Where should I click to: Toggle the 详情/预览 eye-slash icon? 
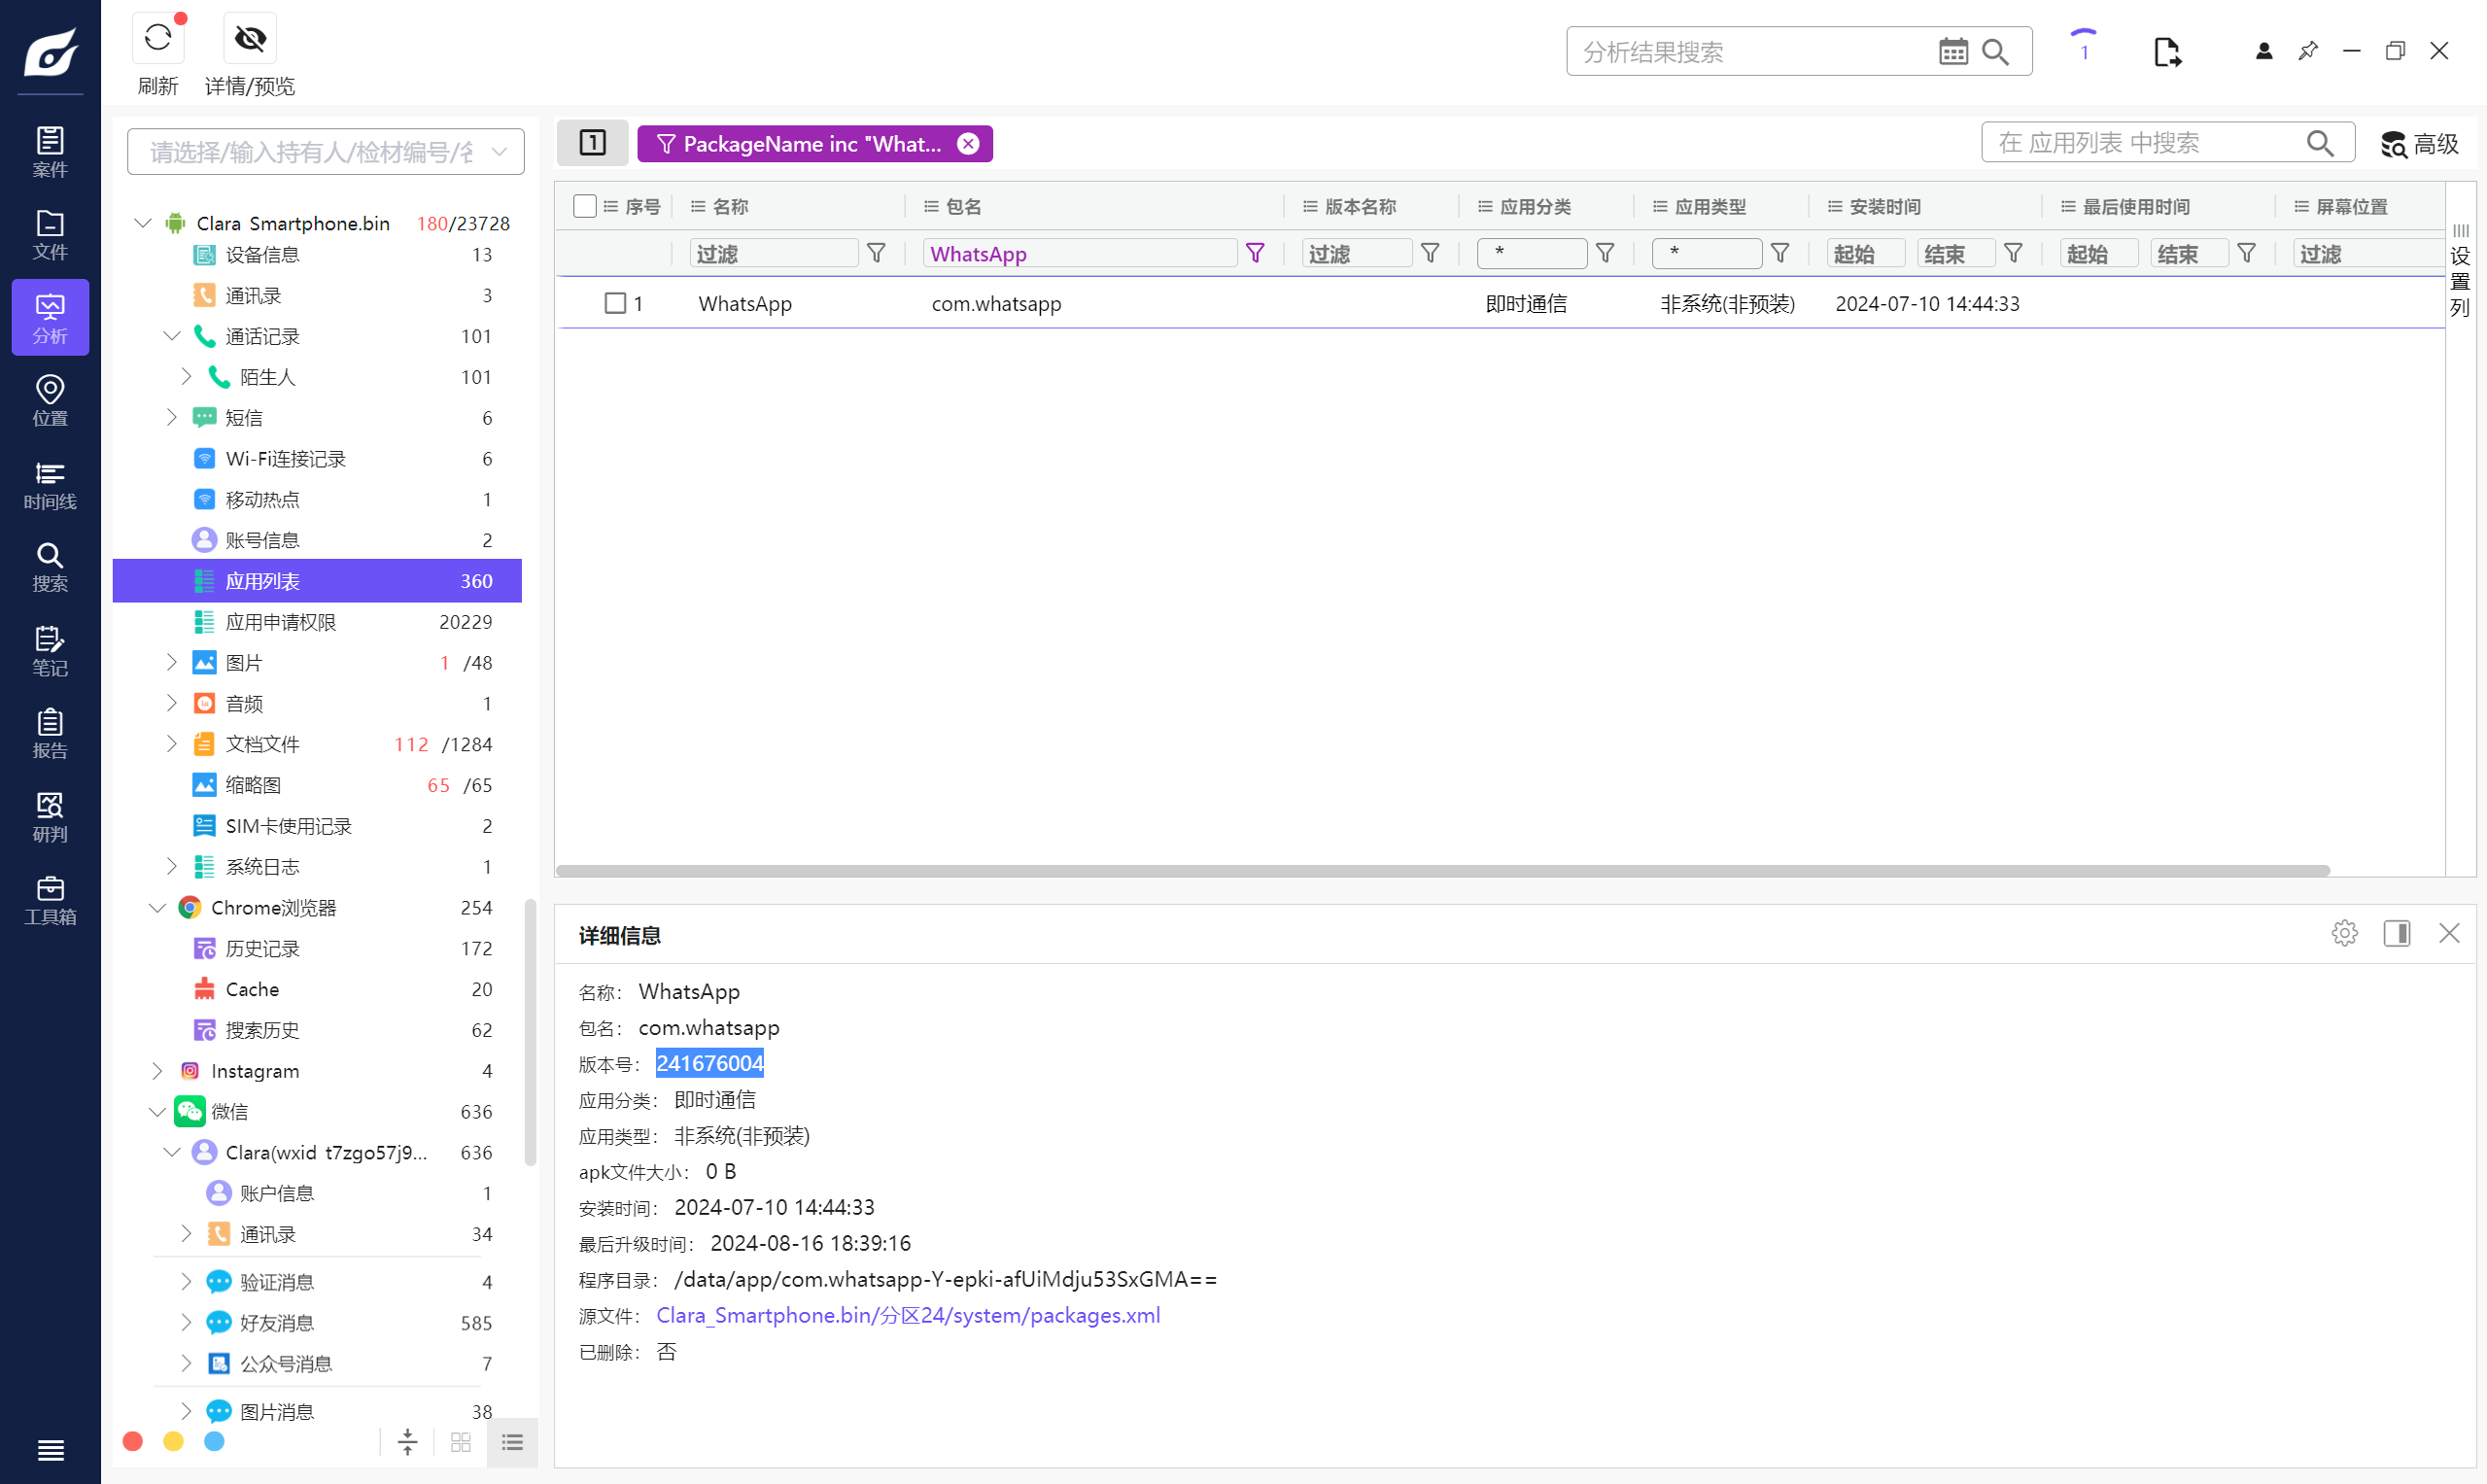[249, 40]
